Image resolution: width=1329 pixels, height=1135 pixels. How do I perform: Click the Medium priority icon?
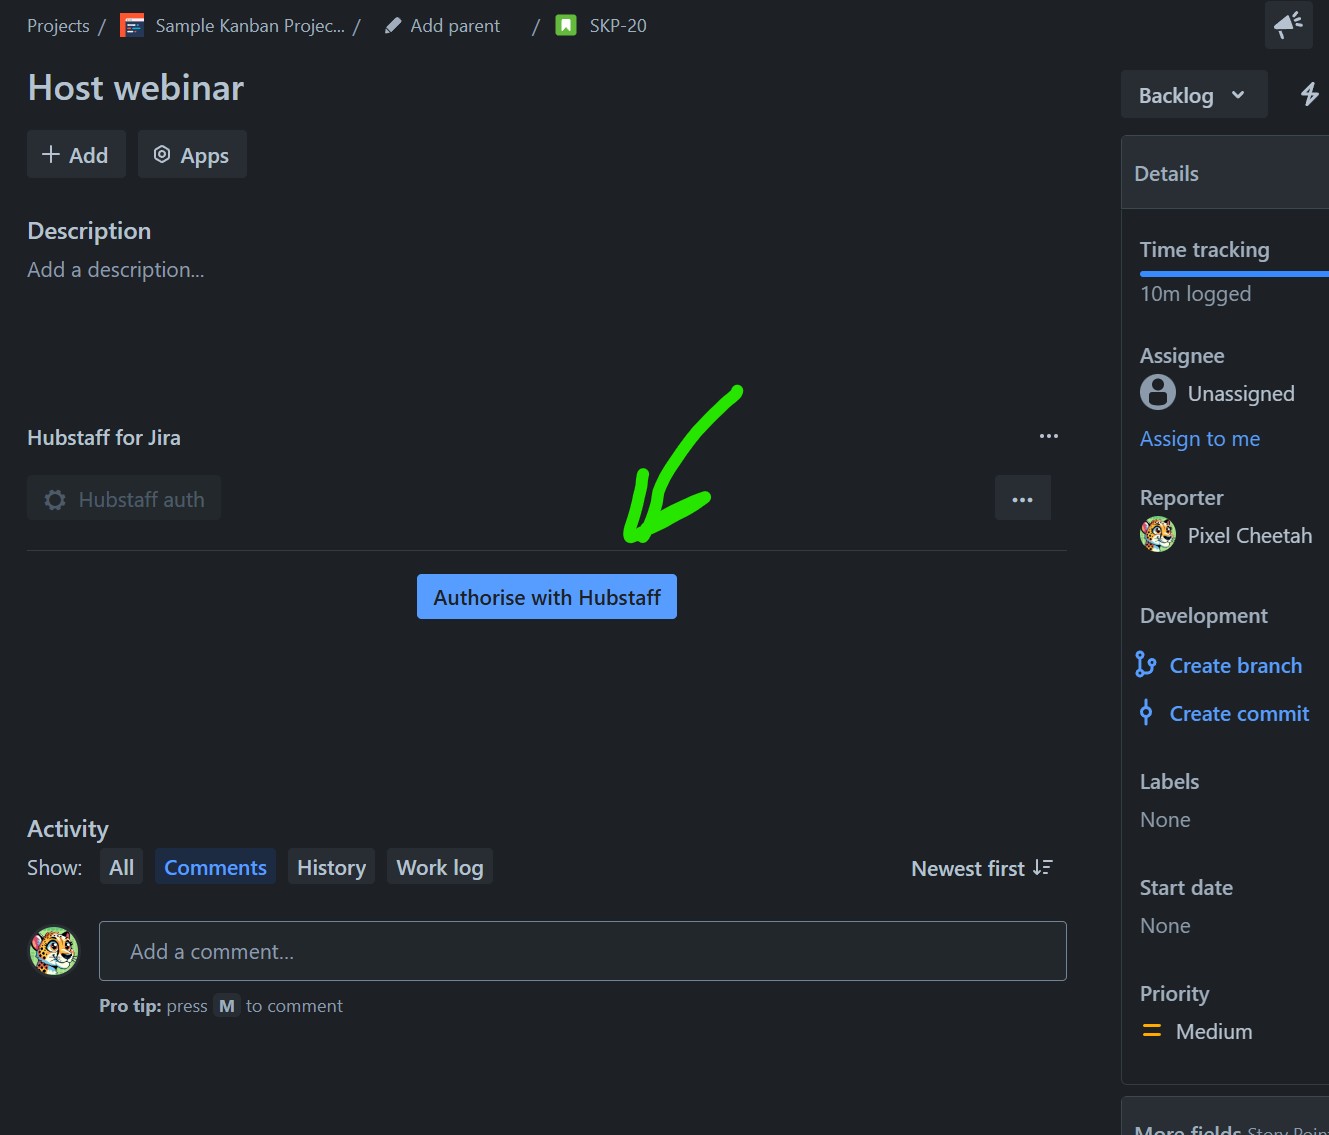tap(1152, 1030)
